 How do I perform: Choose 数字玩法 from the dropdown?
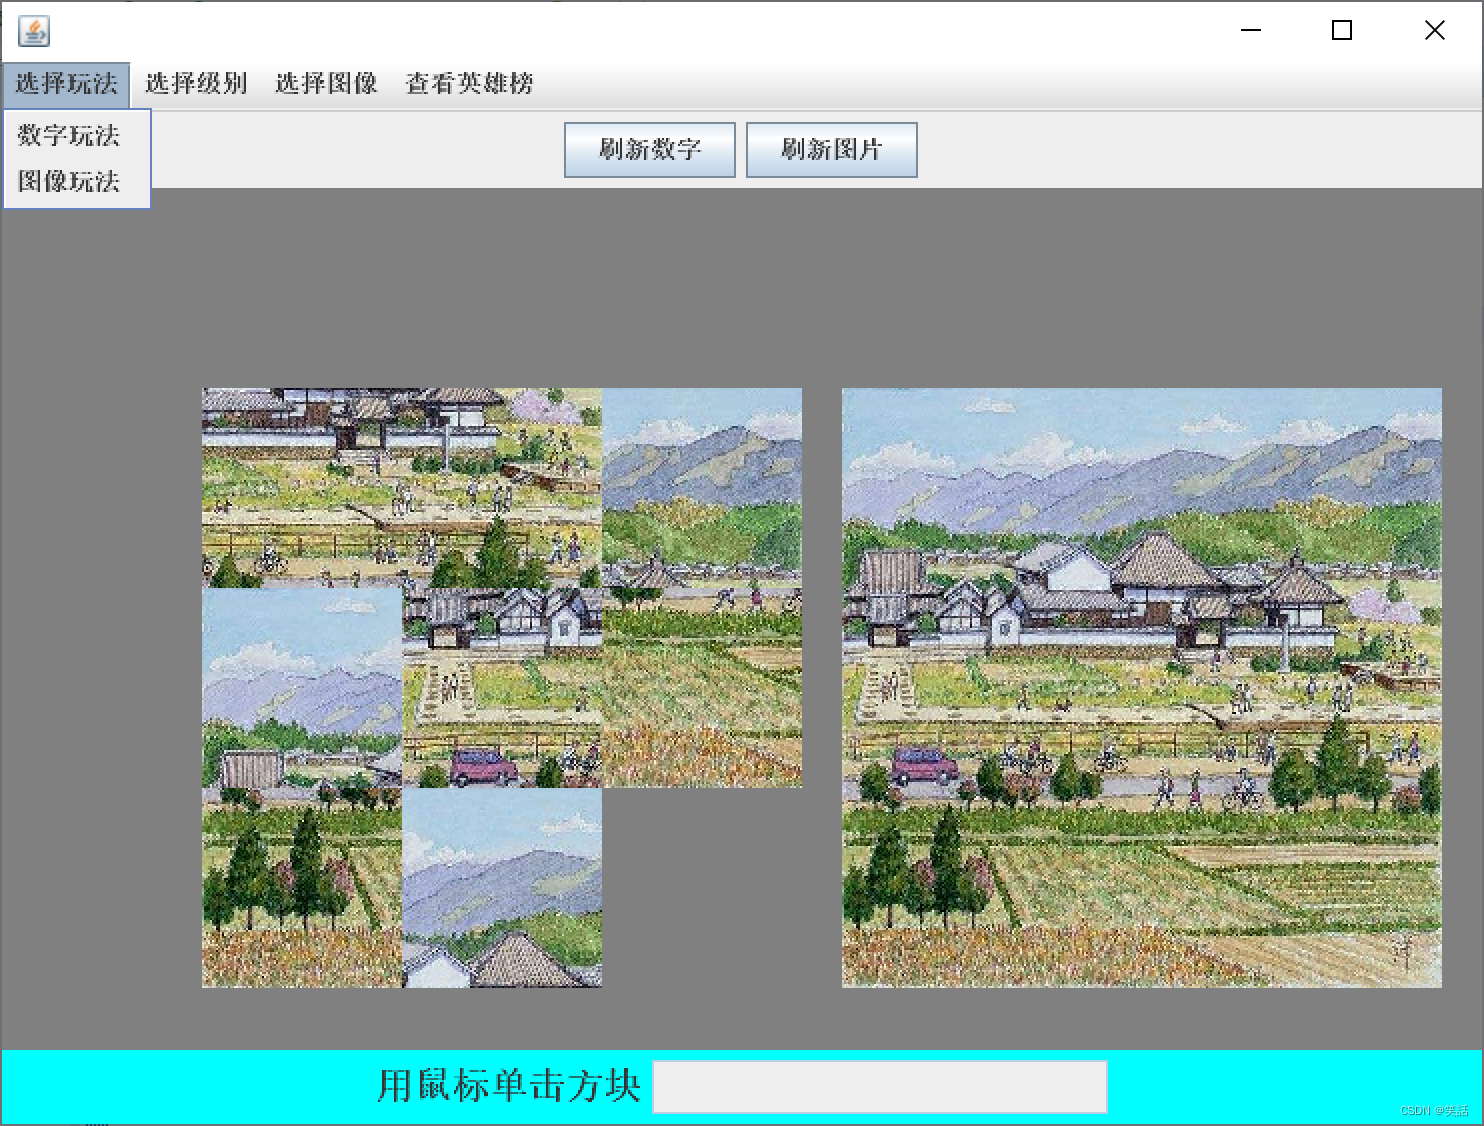pos(77,135)
